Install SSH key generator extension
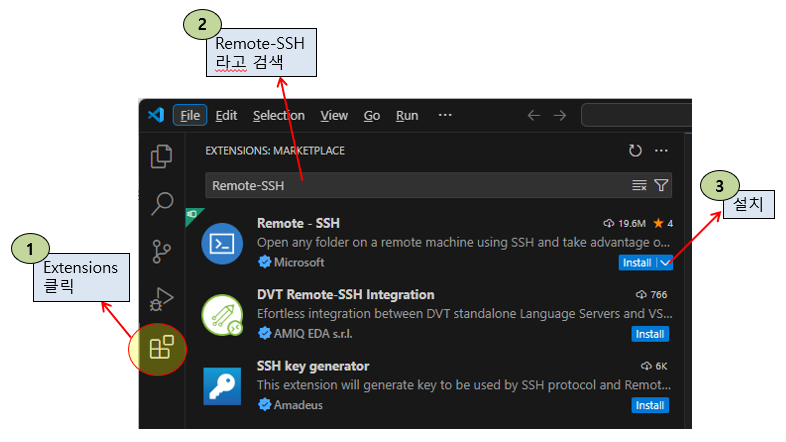Viewport: 786px width, 442px height. tap(650, 405)
